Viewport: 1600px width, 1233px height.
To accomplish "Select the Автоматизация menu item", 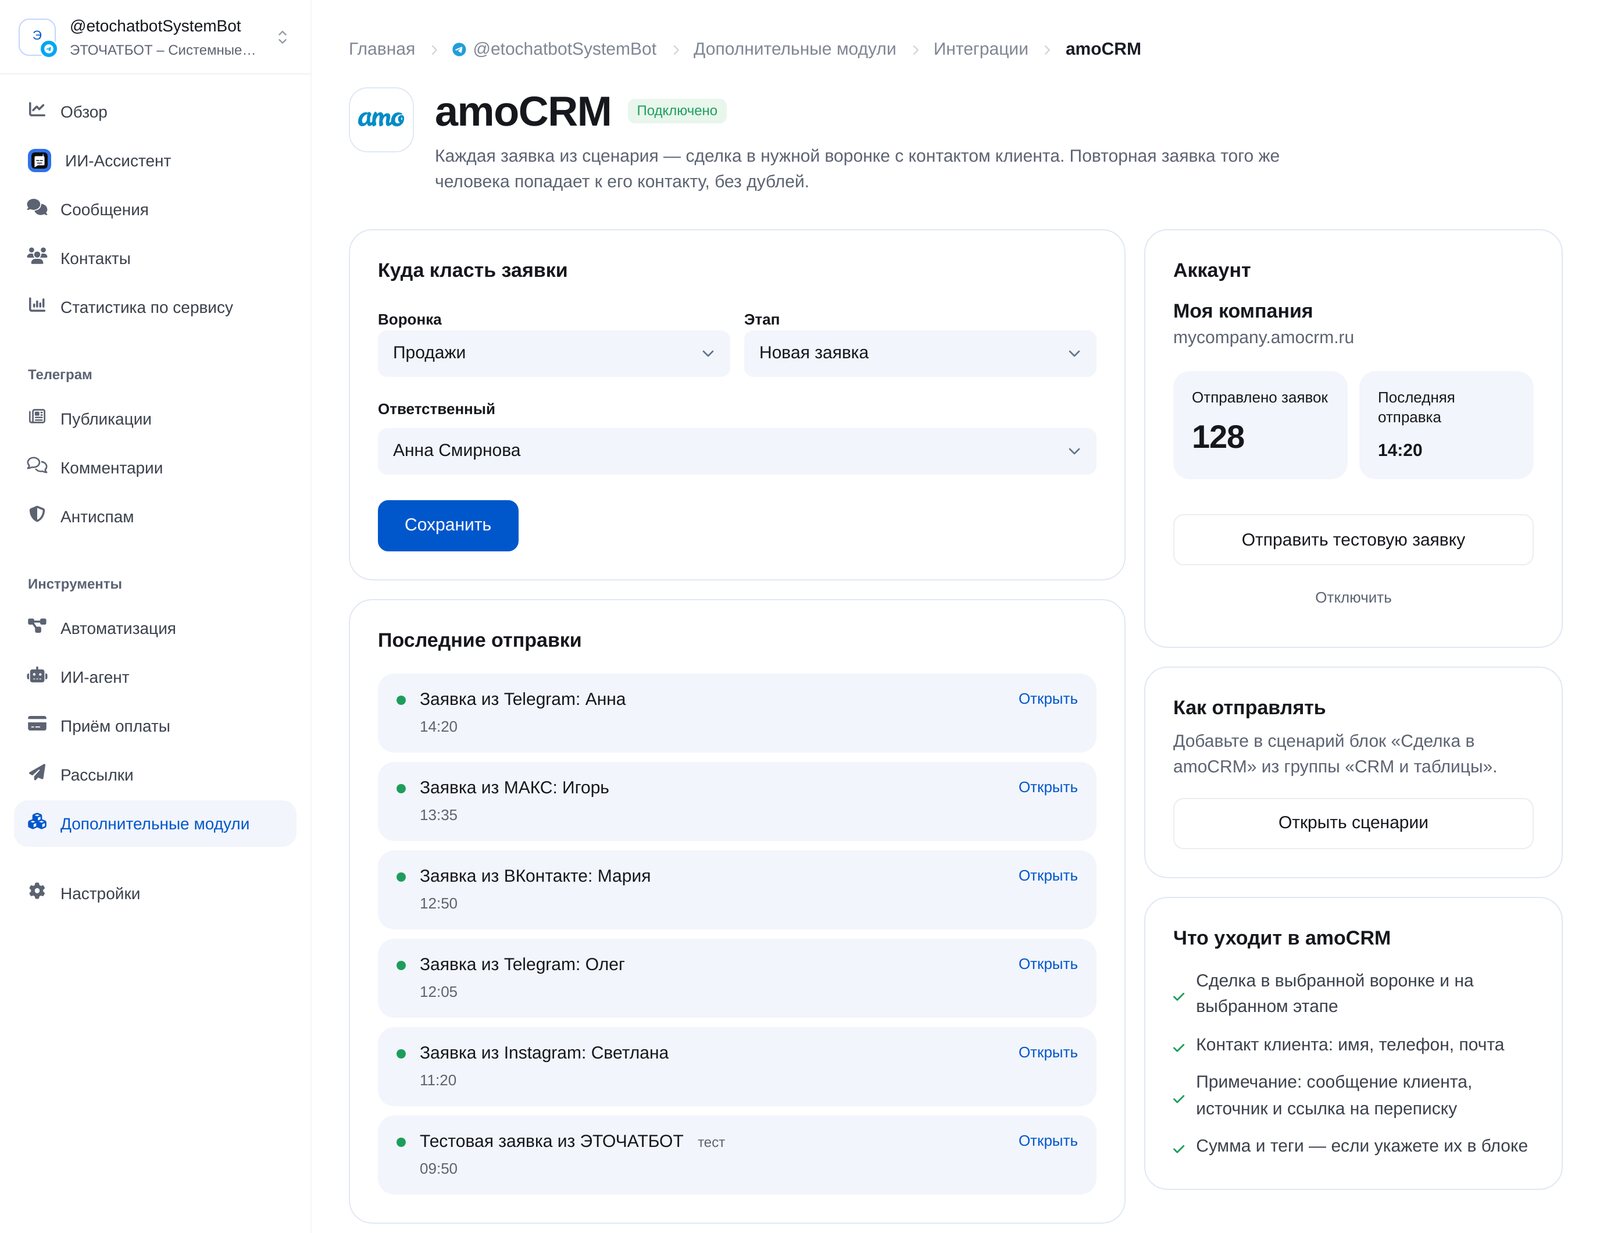I will [155, 628].
